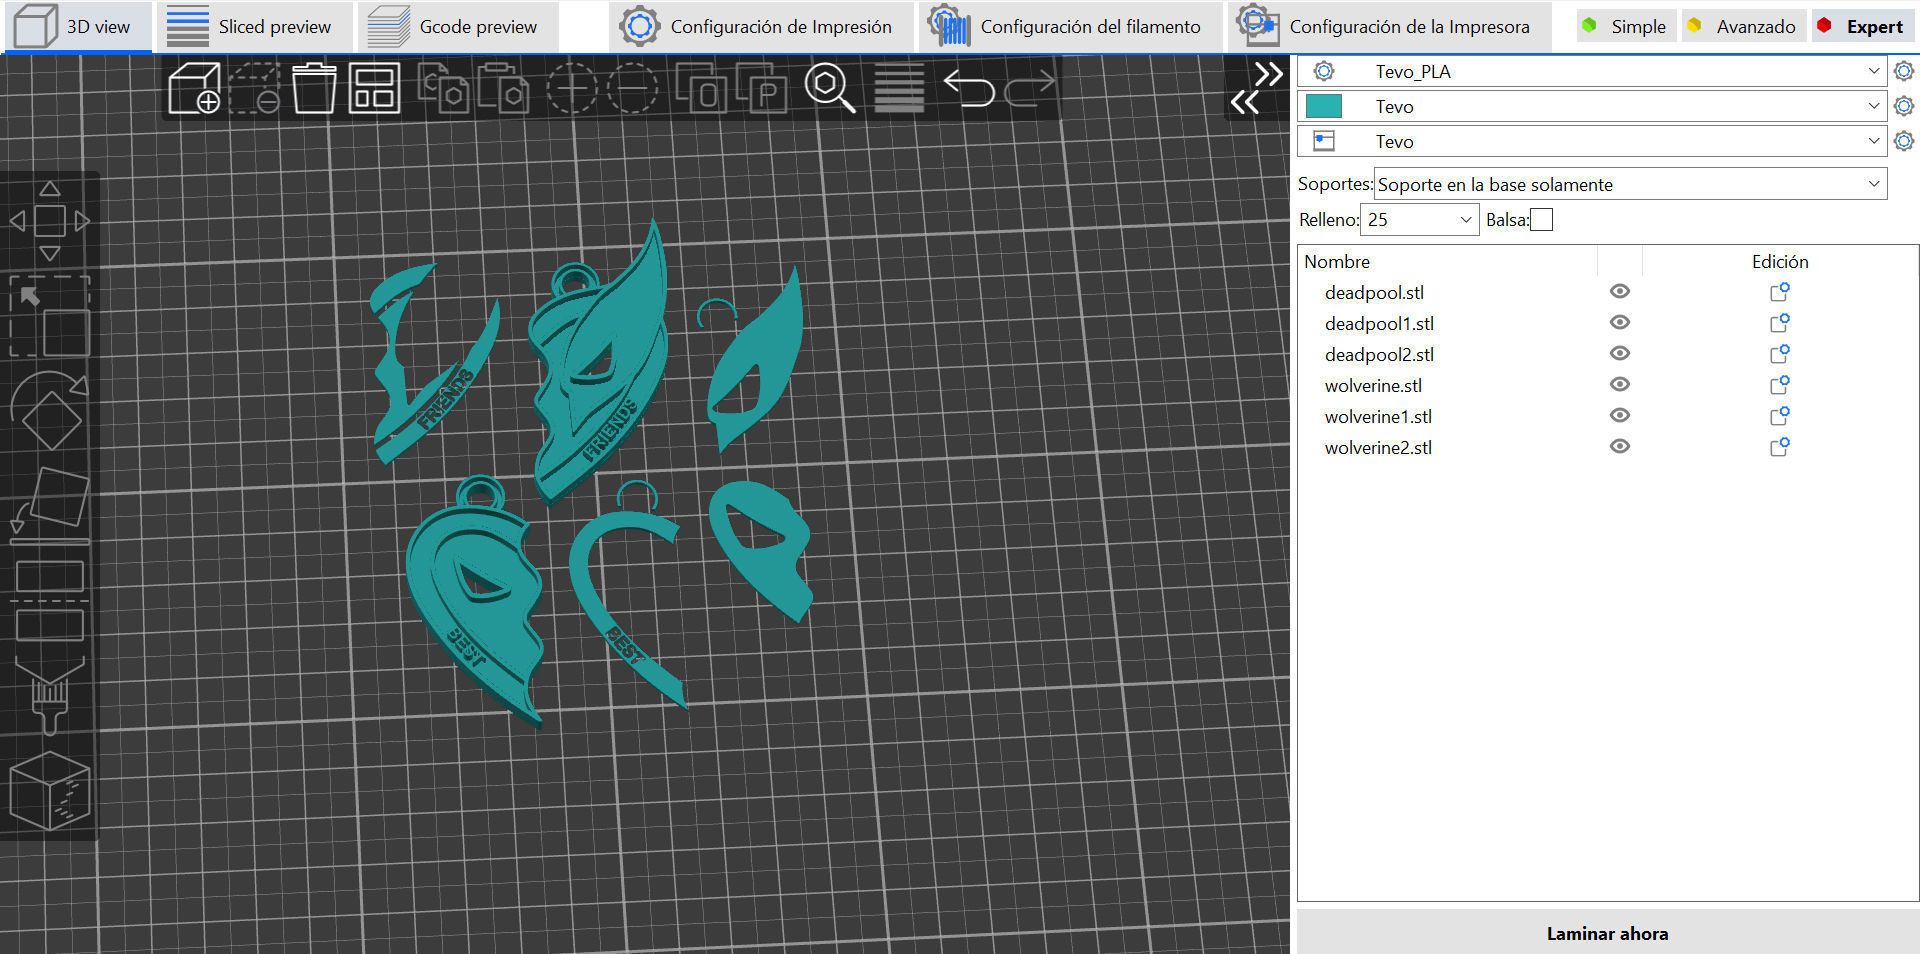Select the Place on face tool
The image size is (1920, 954).
(49, 506)
